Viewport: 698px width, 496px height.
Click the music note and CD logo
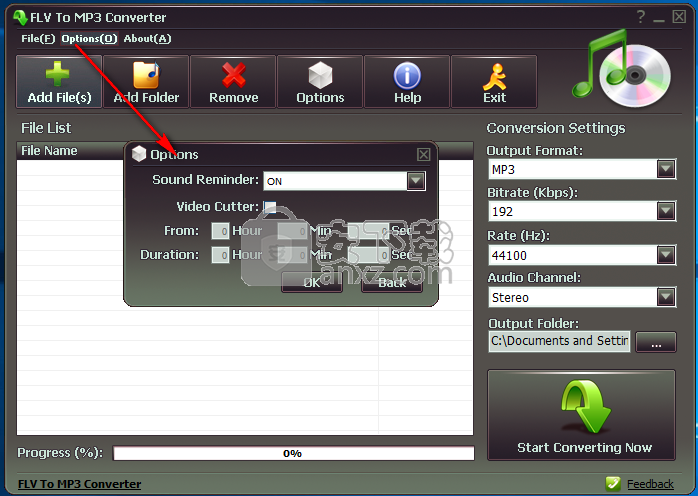(x=621, y=69)
